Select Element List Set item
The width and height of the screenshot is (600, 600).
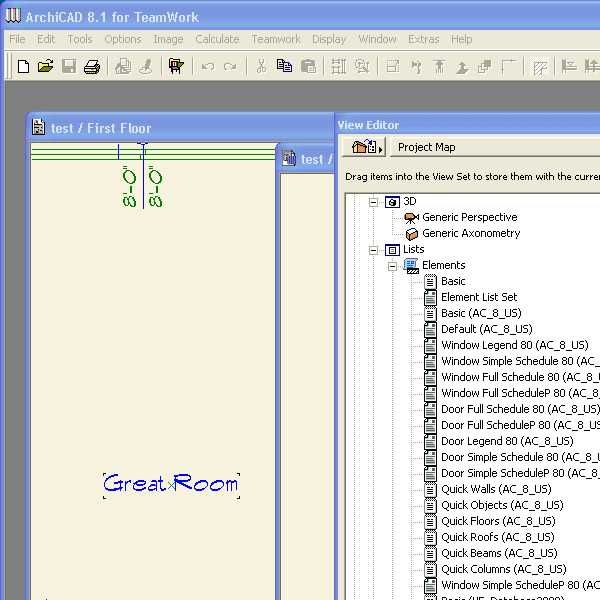(x=479, y=297)
